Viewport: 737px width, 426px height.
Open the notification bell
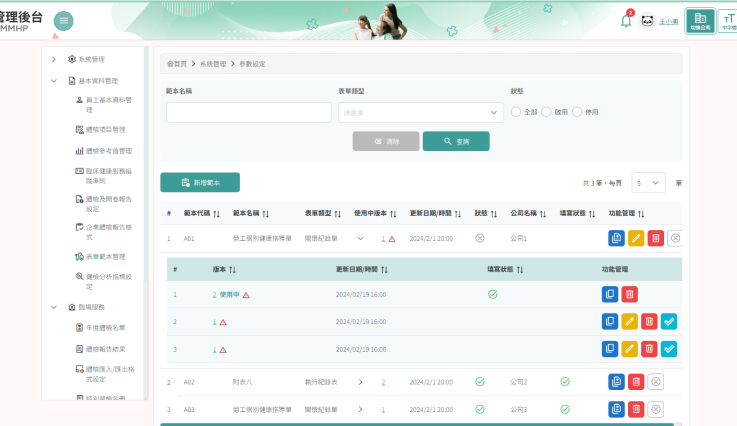626,21
